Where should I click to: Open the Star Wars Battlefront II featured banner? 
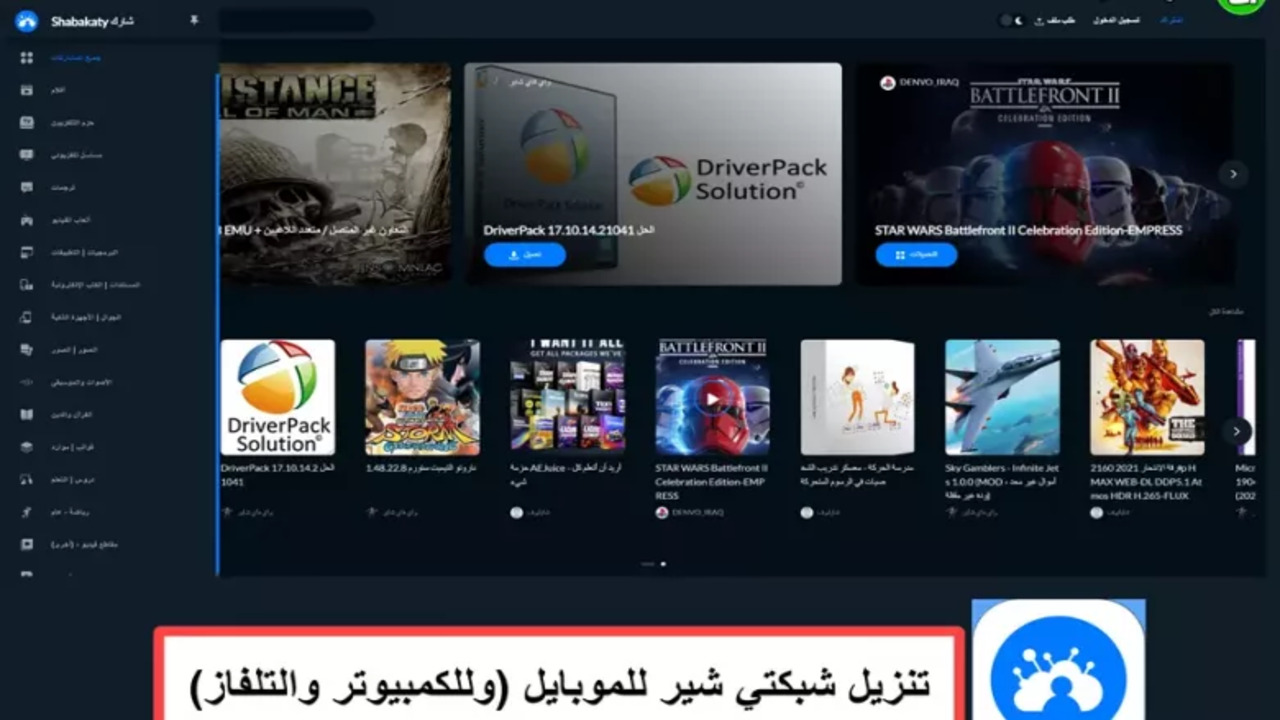(x=1046, y=174)
